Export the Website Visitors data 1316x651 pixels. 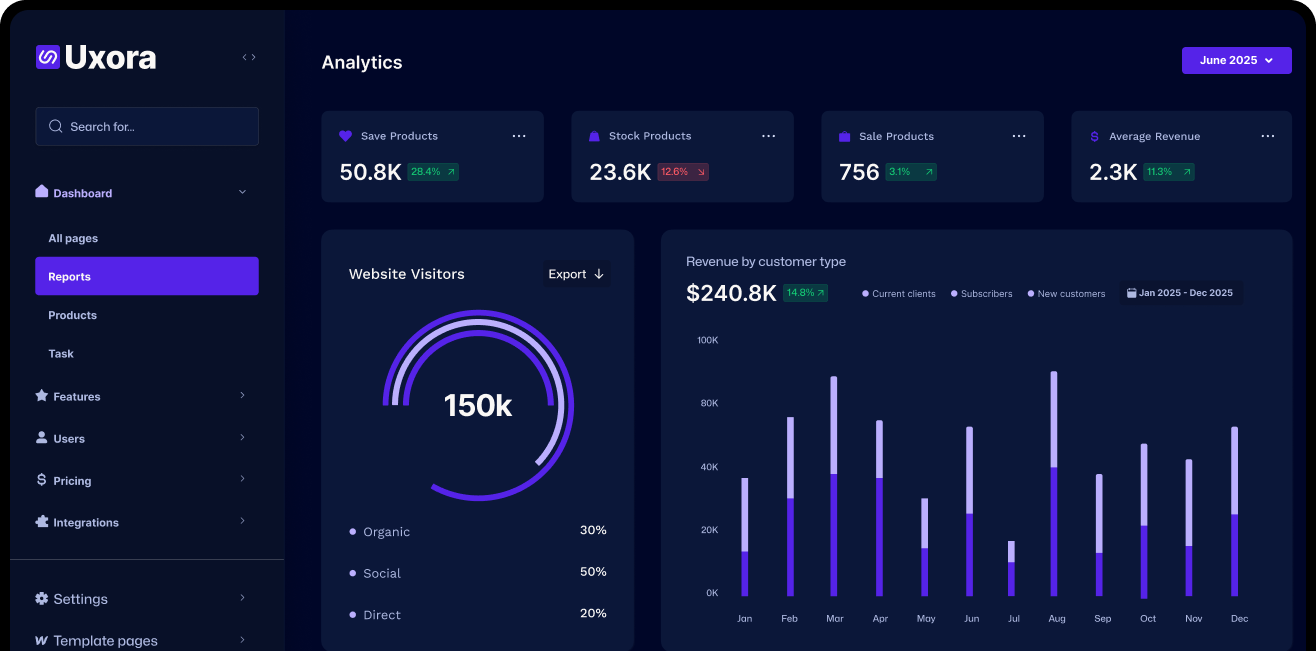coord(576,274)
